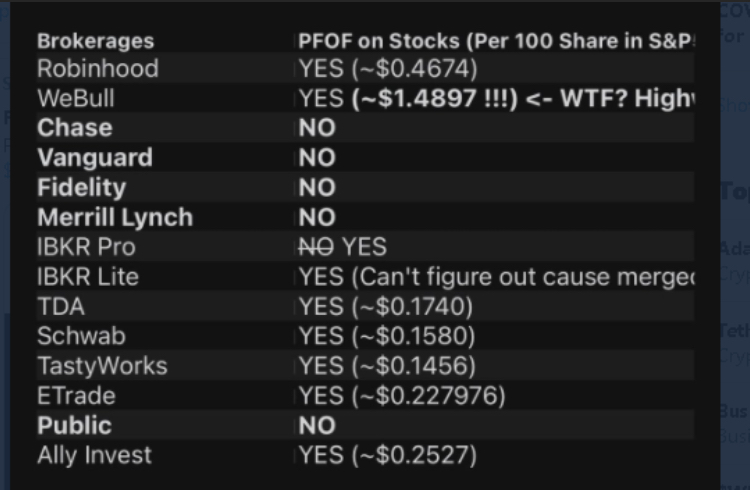750x490 pixels.
Task: Click the struck-through NO YES cell
Action: tap(343, 246)
